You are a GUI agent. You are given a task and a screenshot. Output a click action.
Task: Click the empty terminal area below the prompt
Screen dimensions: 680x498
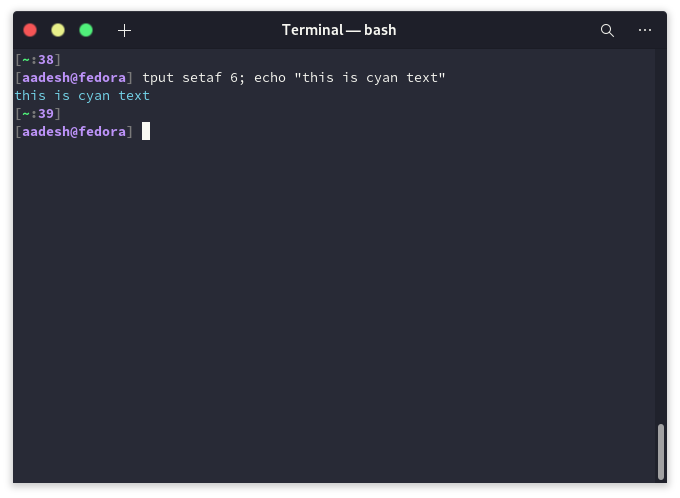(x=334, y=304)
